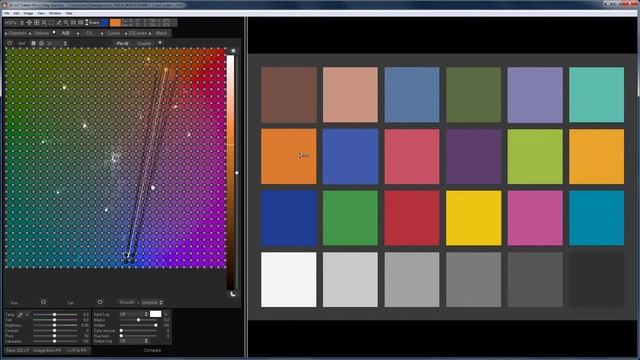Click the polar circle grid icon
Image resolution: width=640 pixels, height=360 pixels.
coord(41,43)
